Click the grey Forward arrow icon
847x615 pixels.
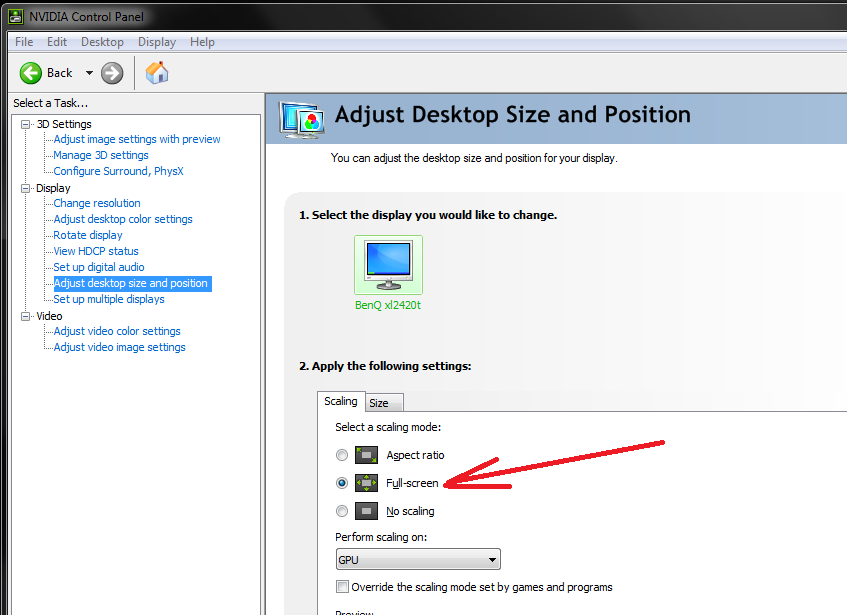pyautogui.click(x=112, y=73)
